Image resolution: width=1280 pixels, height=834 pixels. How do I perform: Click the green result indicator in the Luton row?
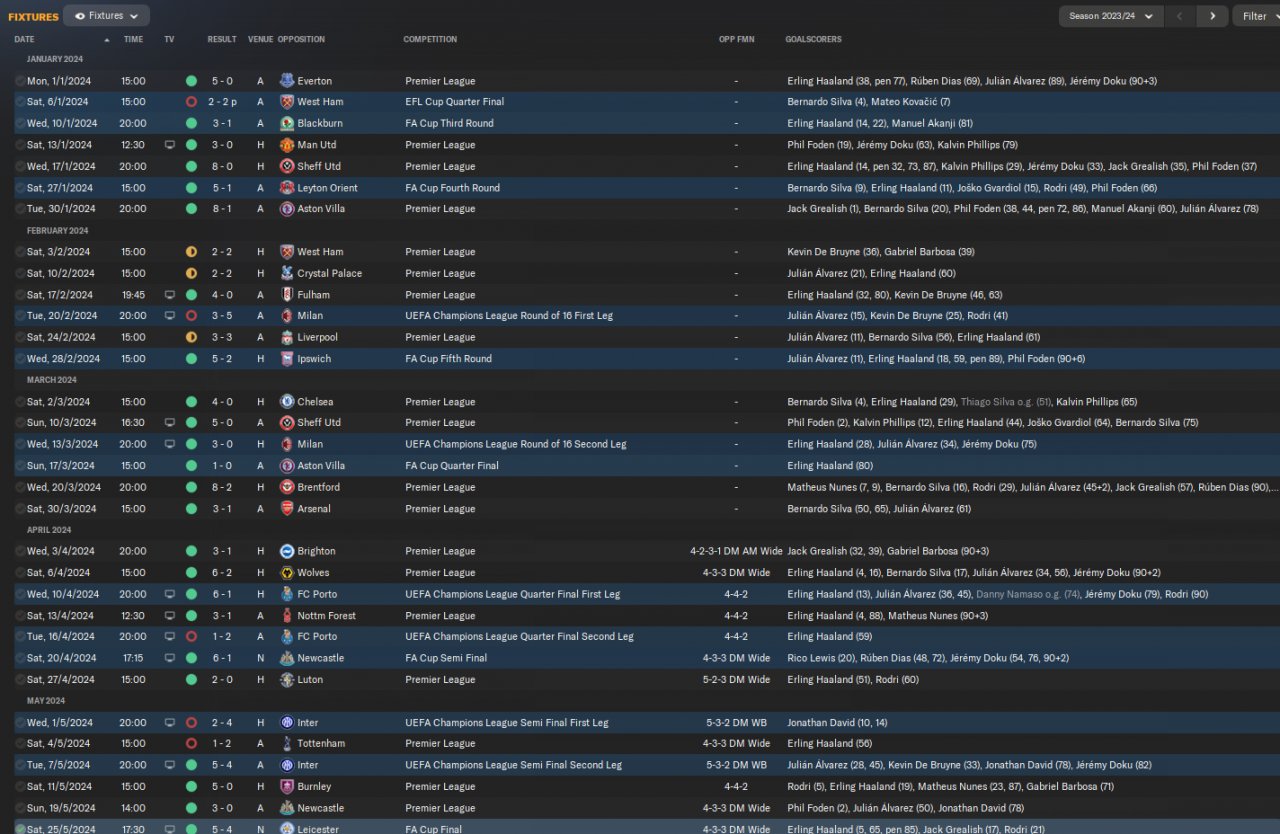pos(191,680)
